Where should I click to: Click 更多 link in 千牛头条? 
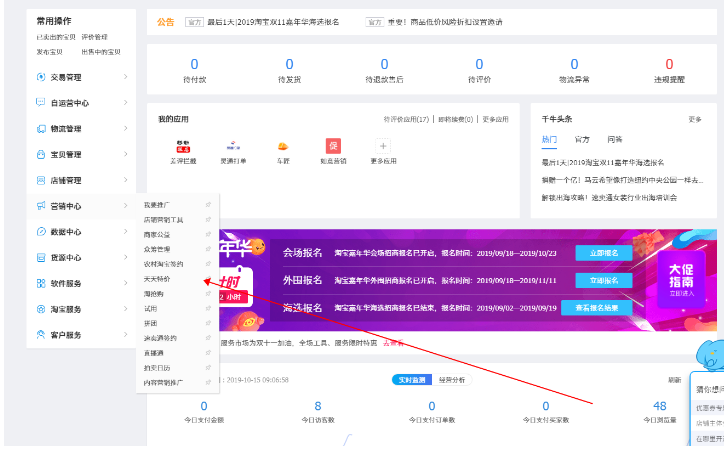tap(695, 119)
